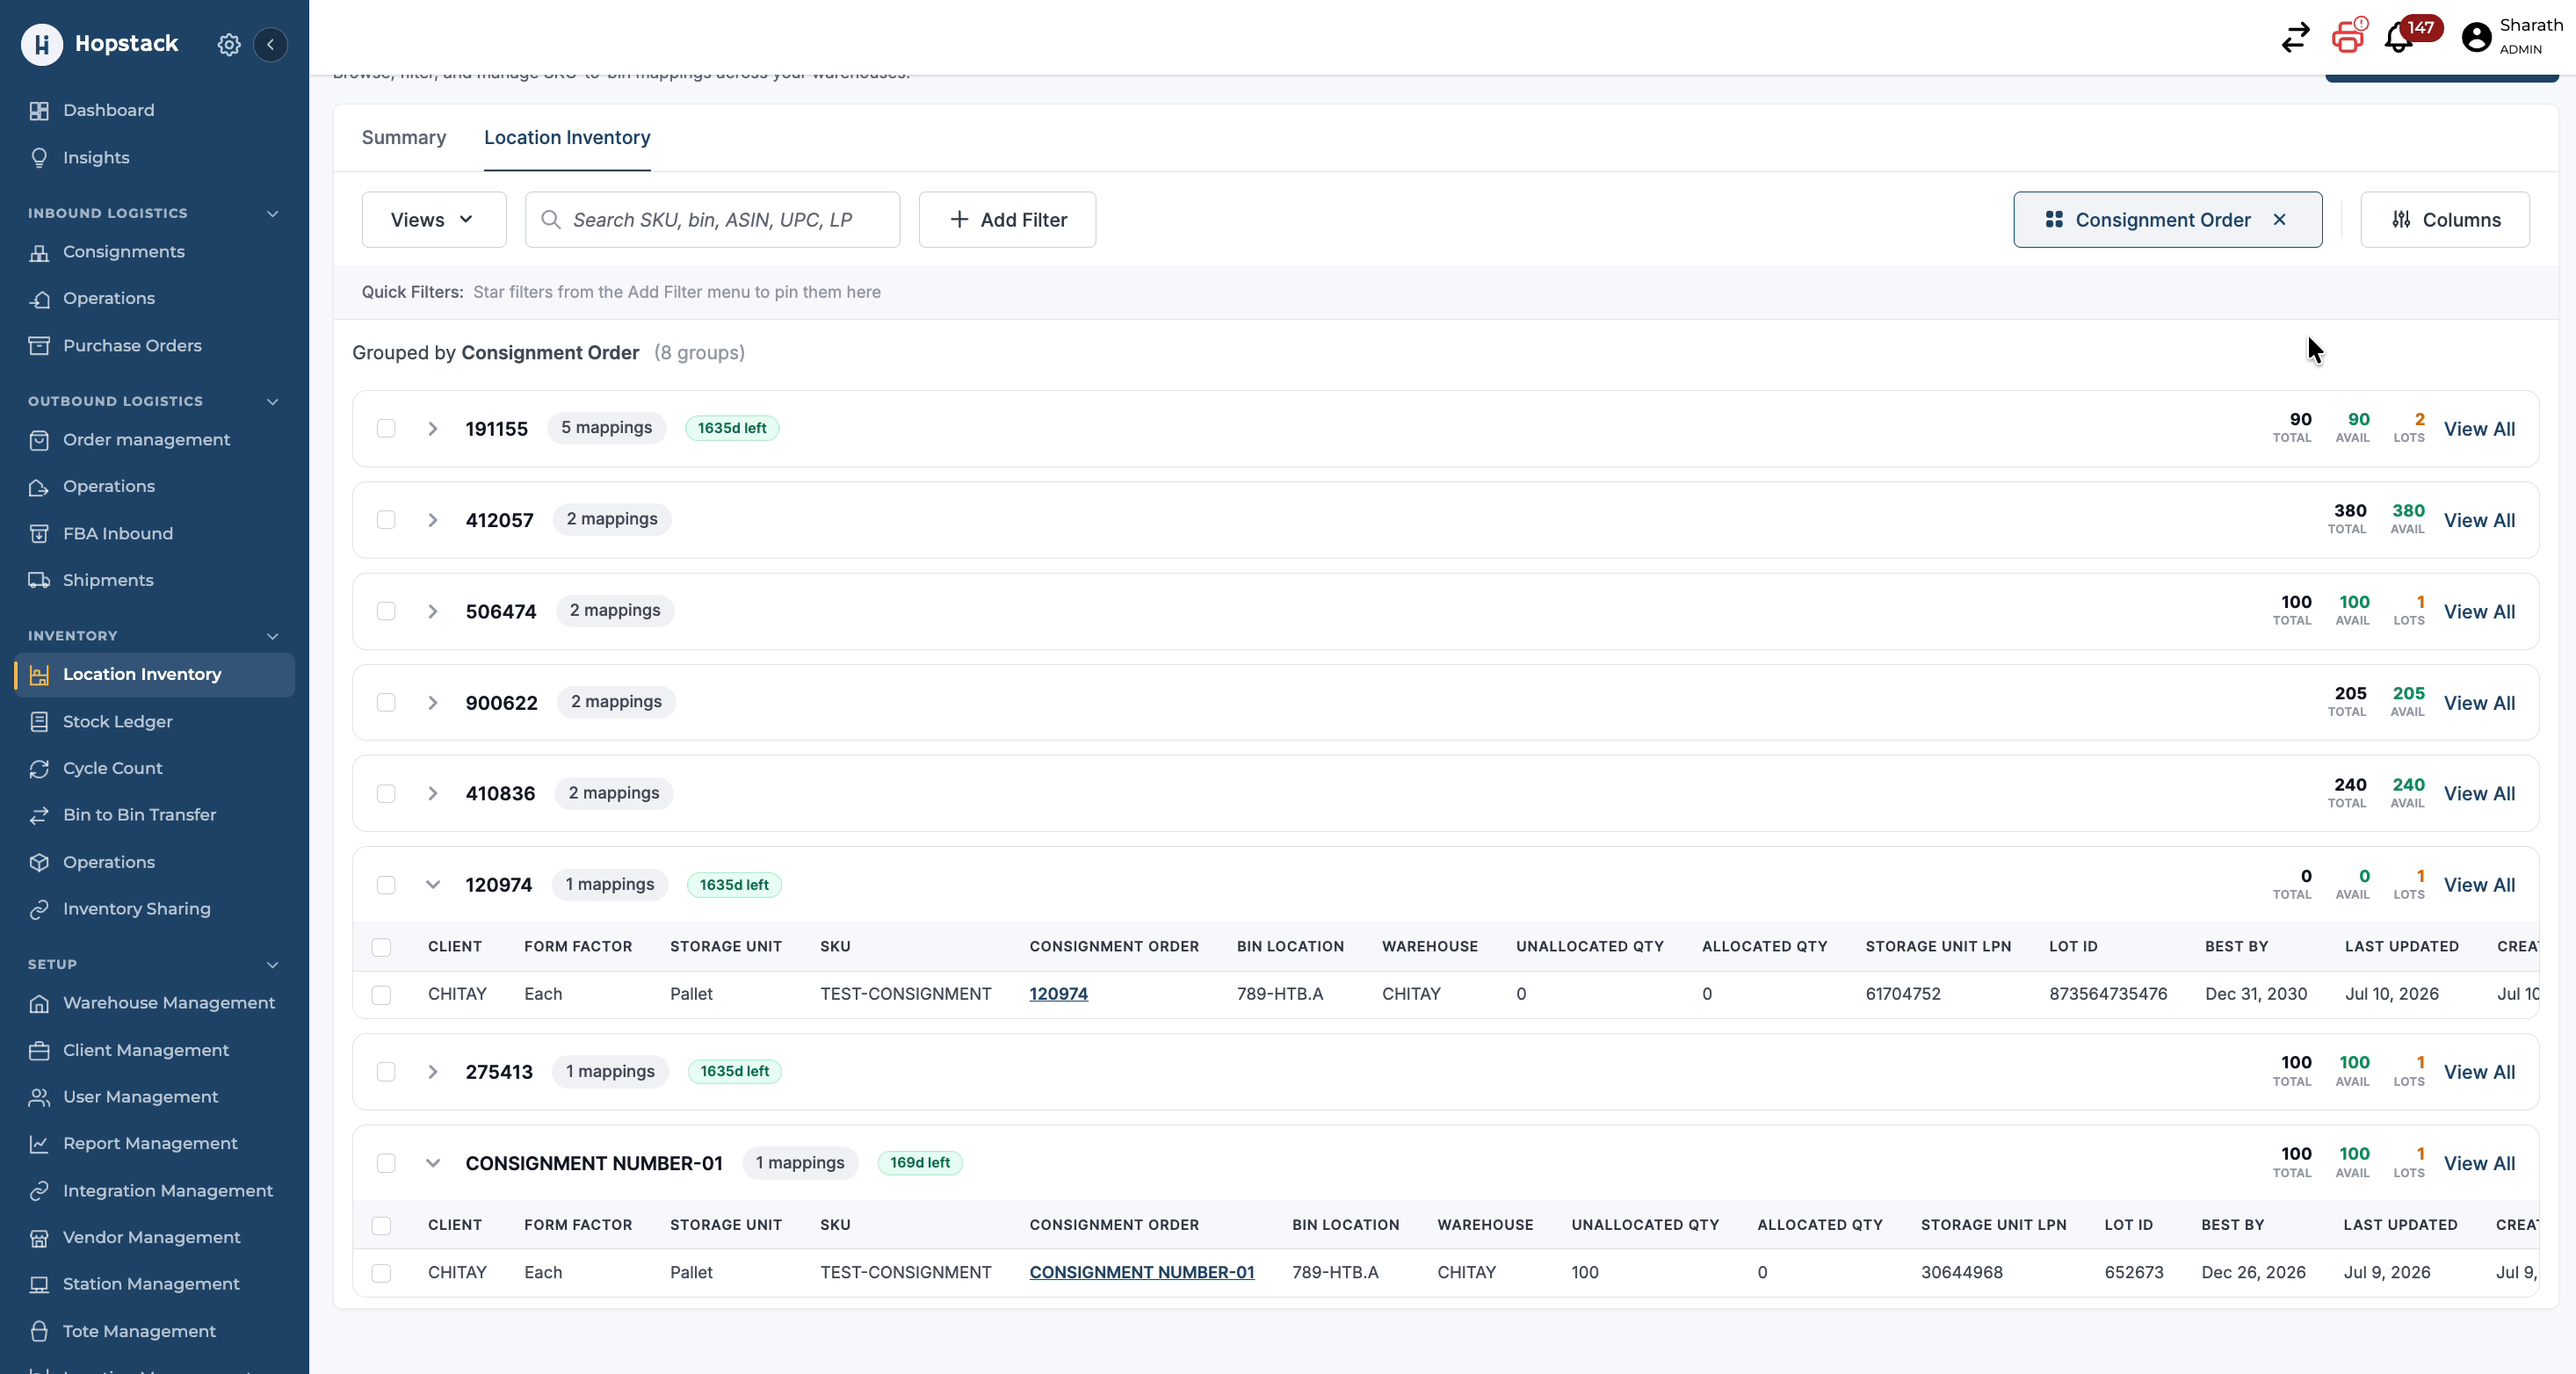Open Location Inventory in the sidebar
The width and height of the screenshot is (2576, 1374).
pos(155,674)
